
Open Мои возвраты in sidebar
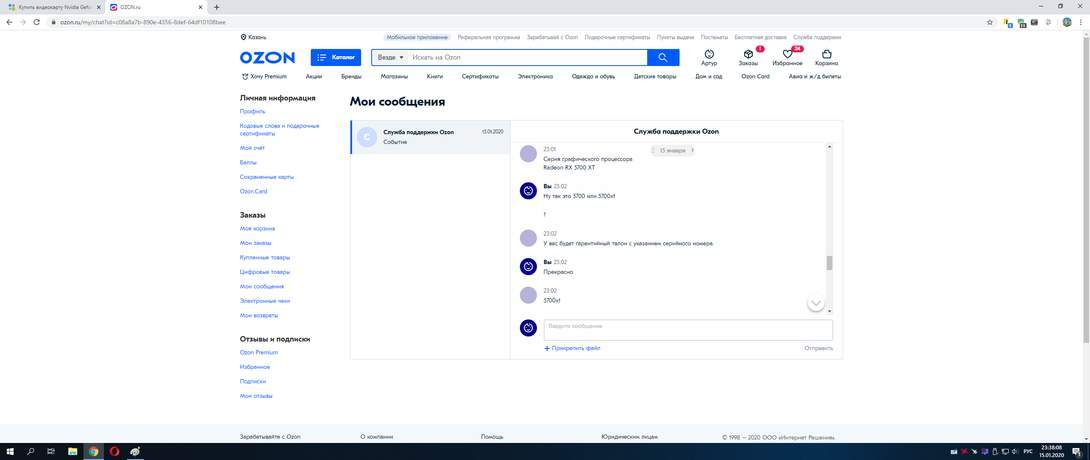(x=259, y=315)
